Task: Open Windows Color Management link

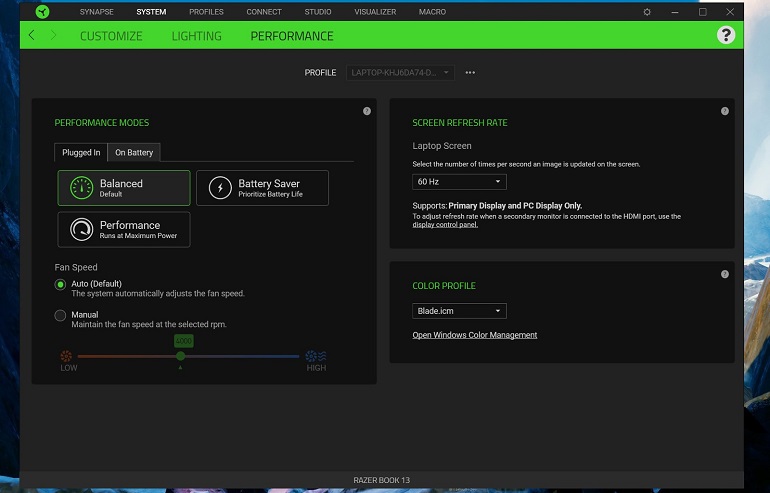Action: click(475, 335)
